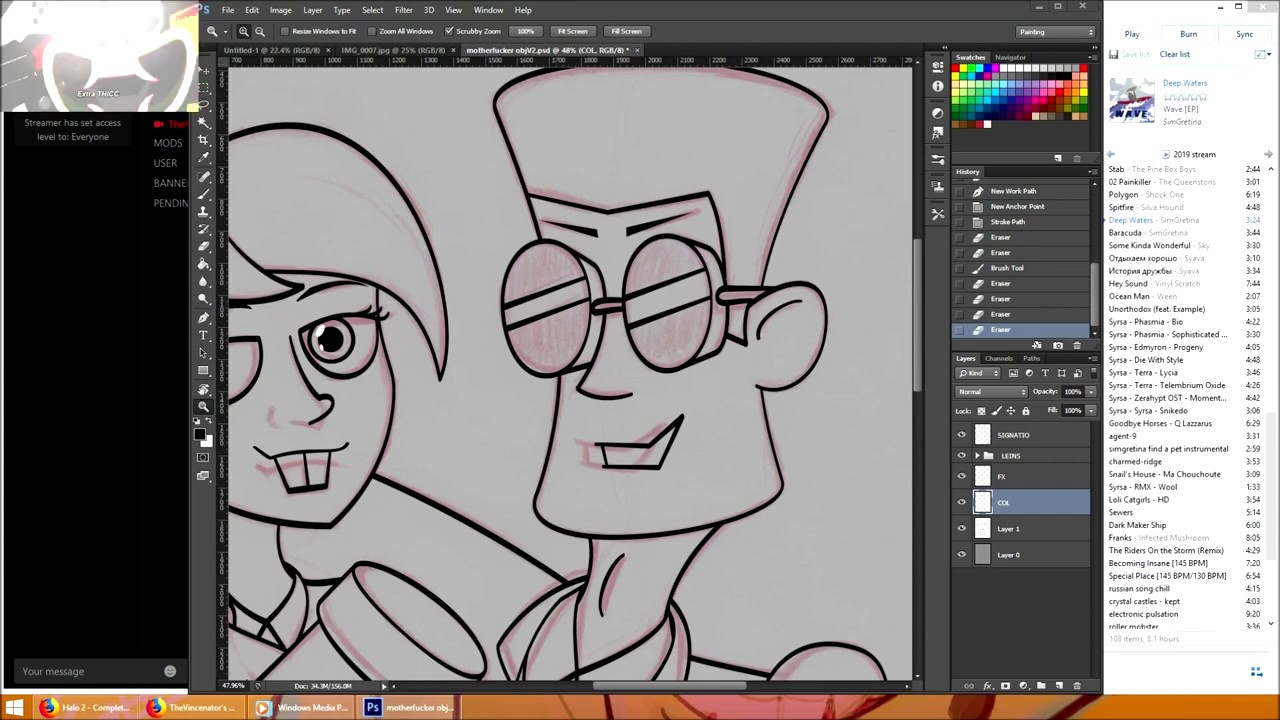
Task: Click the Sync tab in media player
Action: point(1244,34)
